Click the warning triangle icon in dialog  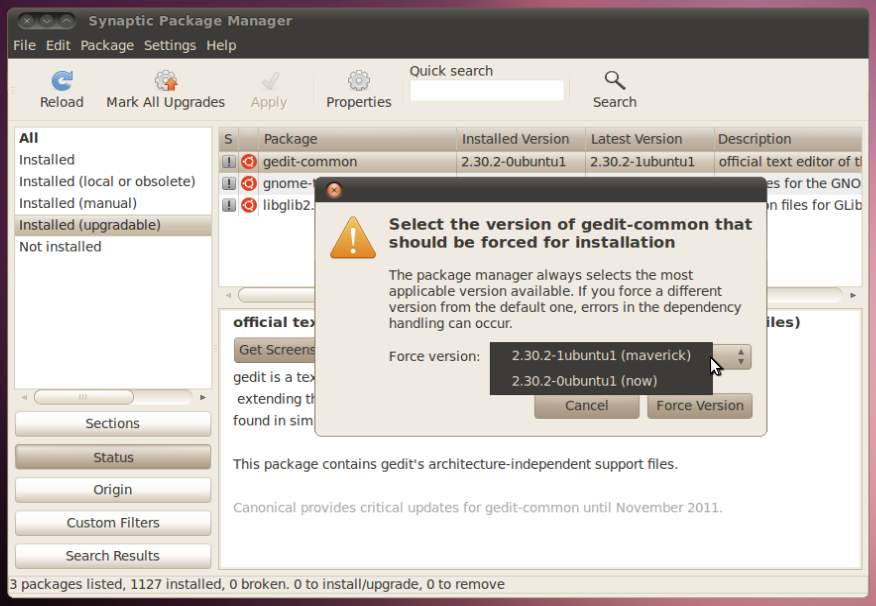coord(353,238)
